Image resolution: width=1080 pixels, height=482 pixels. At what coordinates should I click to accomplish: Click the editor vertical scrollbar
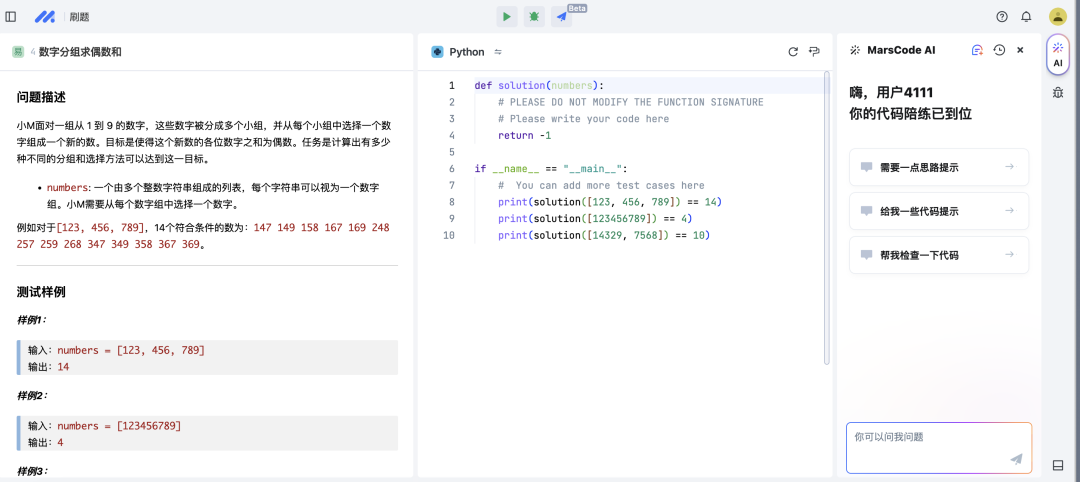pyautogui.click(x=828, y=218)
